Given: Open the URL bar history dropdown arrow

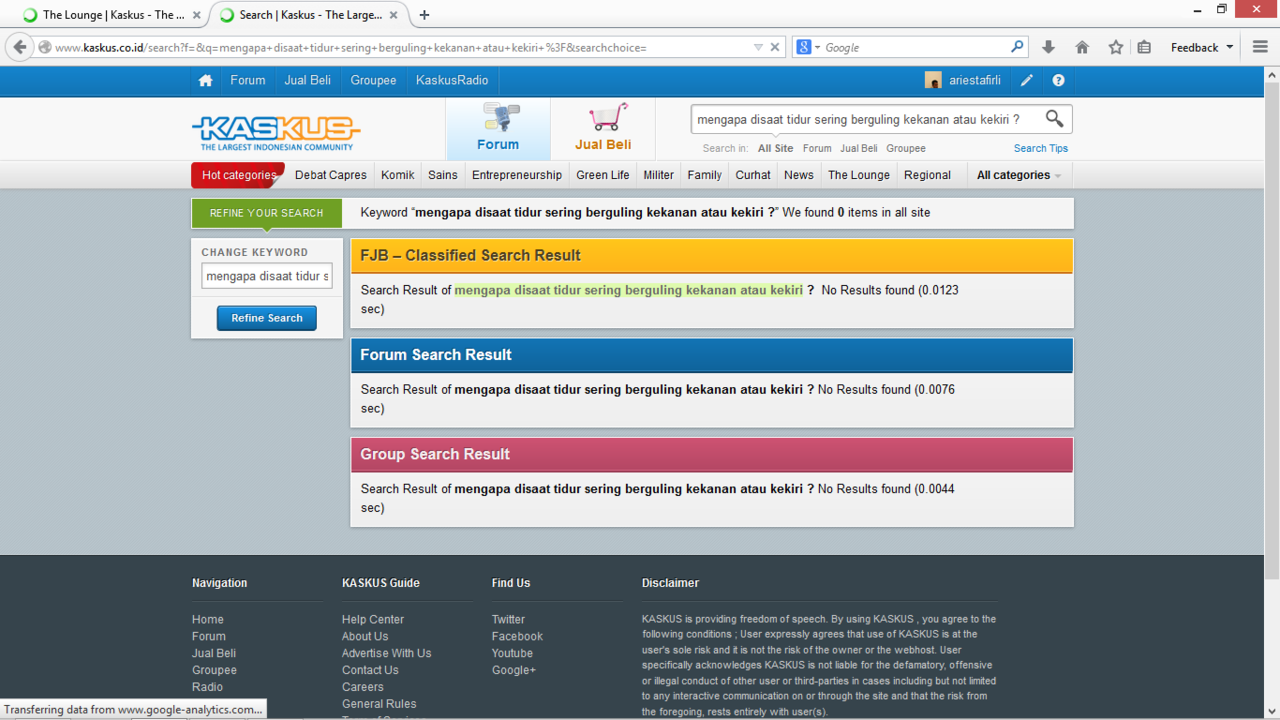Looking at the screenshot, I should point(758,47).
